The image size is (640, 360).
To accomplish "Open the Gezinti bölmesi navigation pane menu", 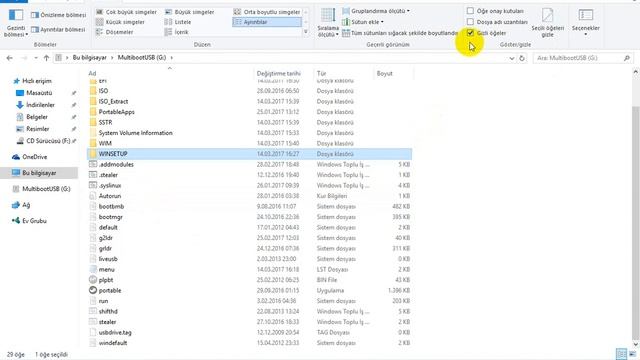I will pyautogui.click(x=16, y=23).
